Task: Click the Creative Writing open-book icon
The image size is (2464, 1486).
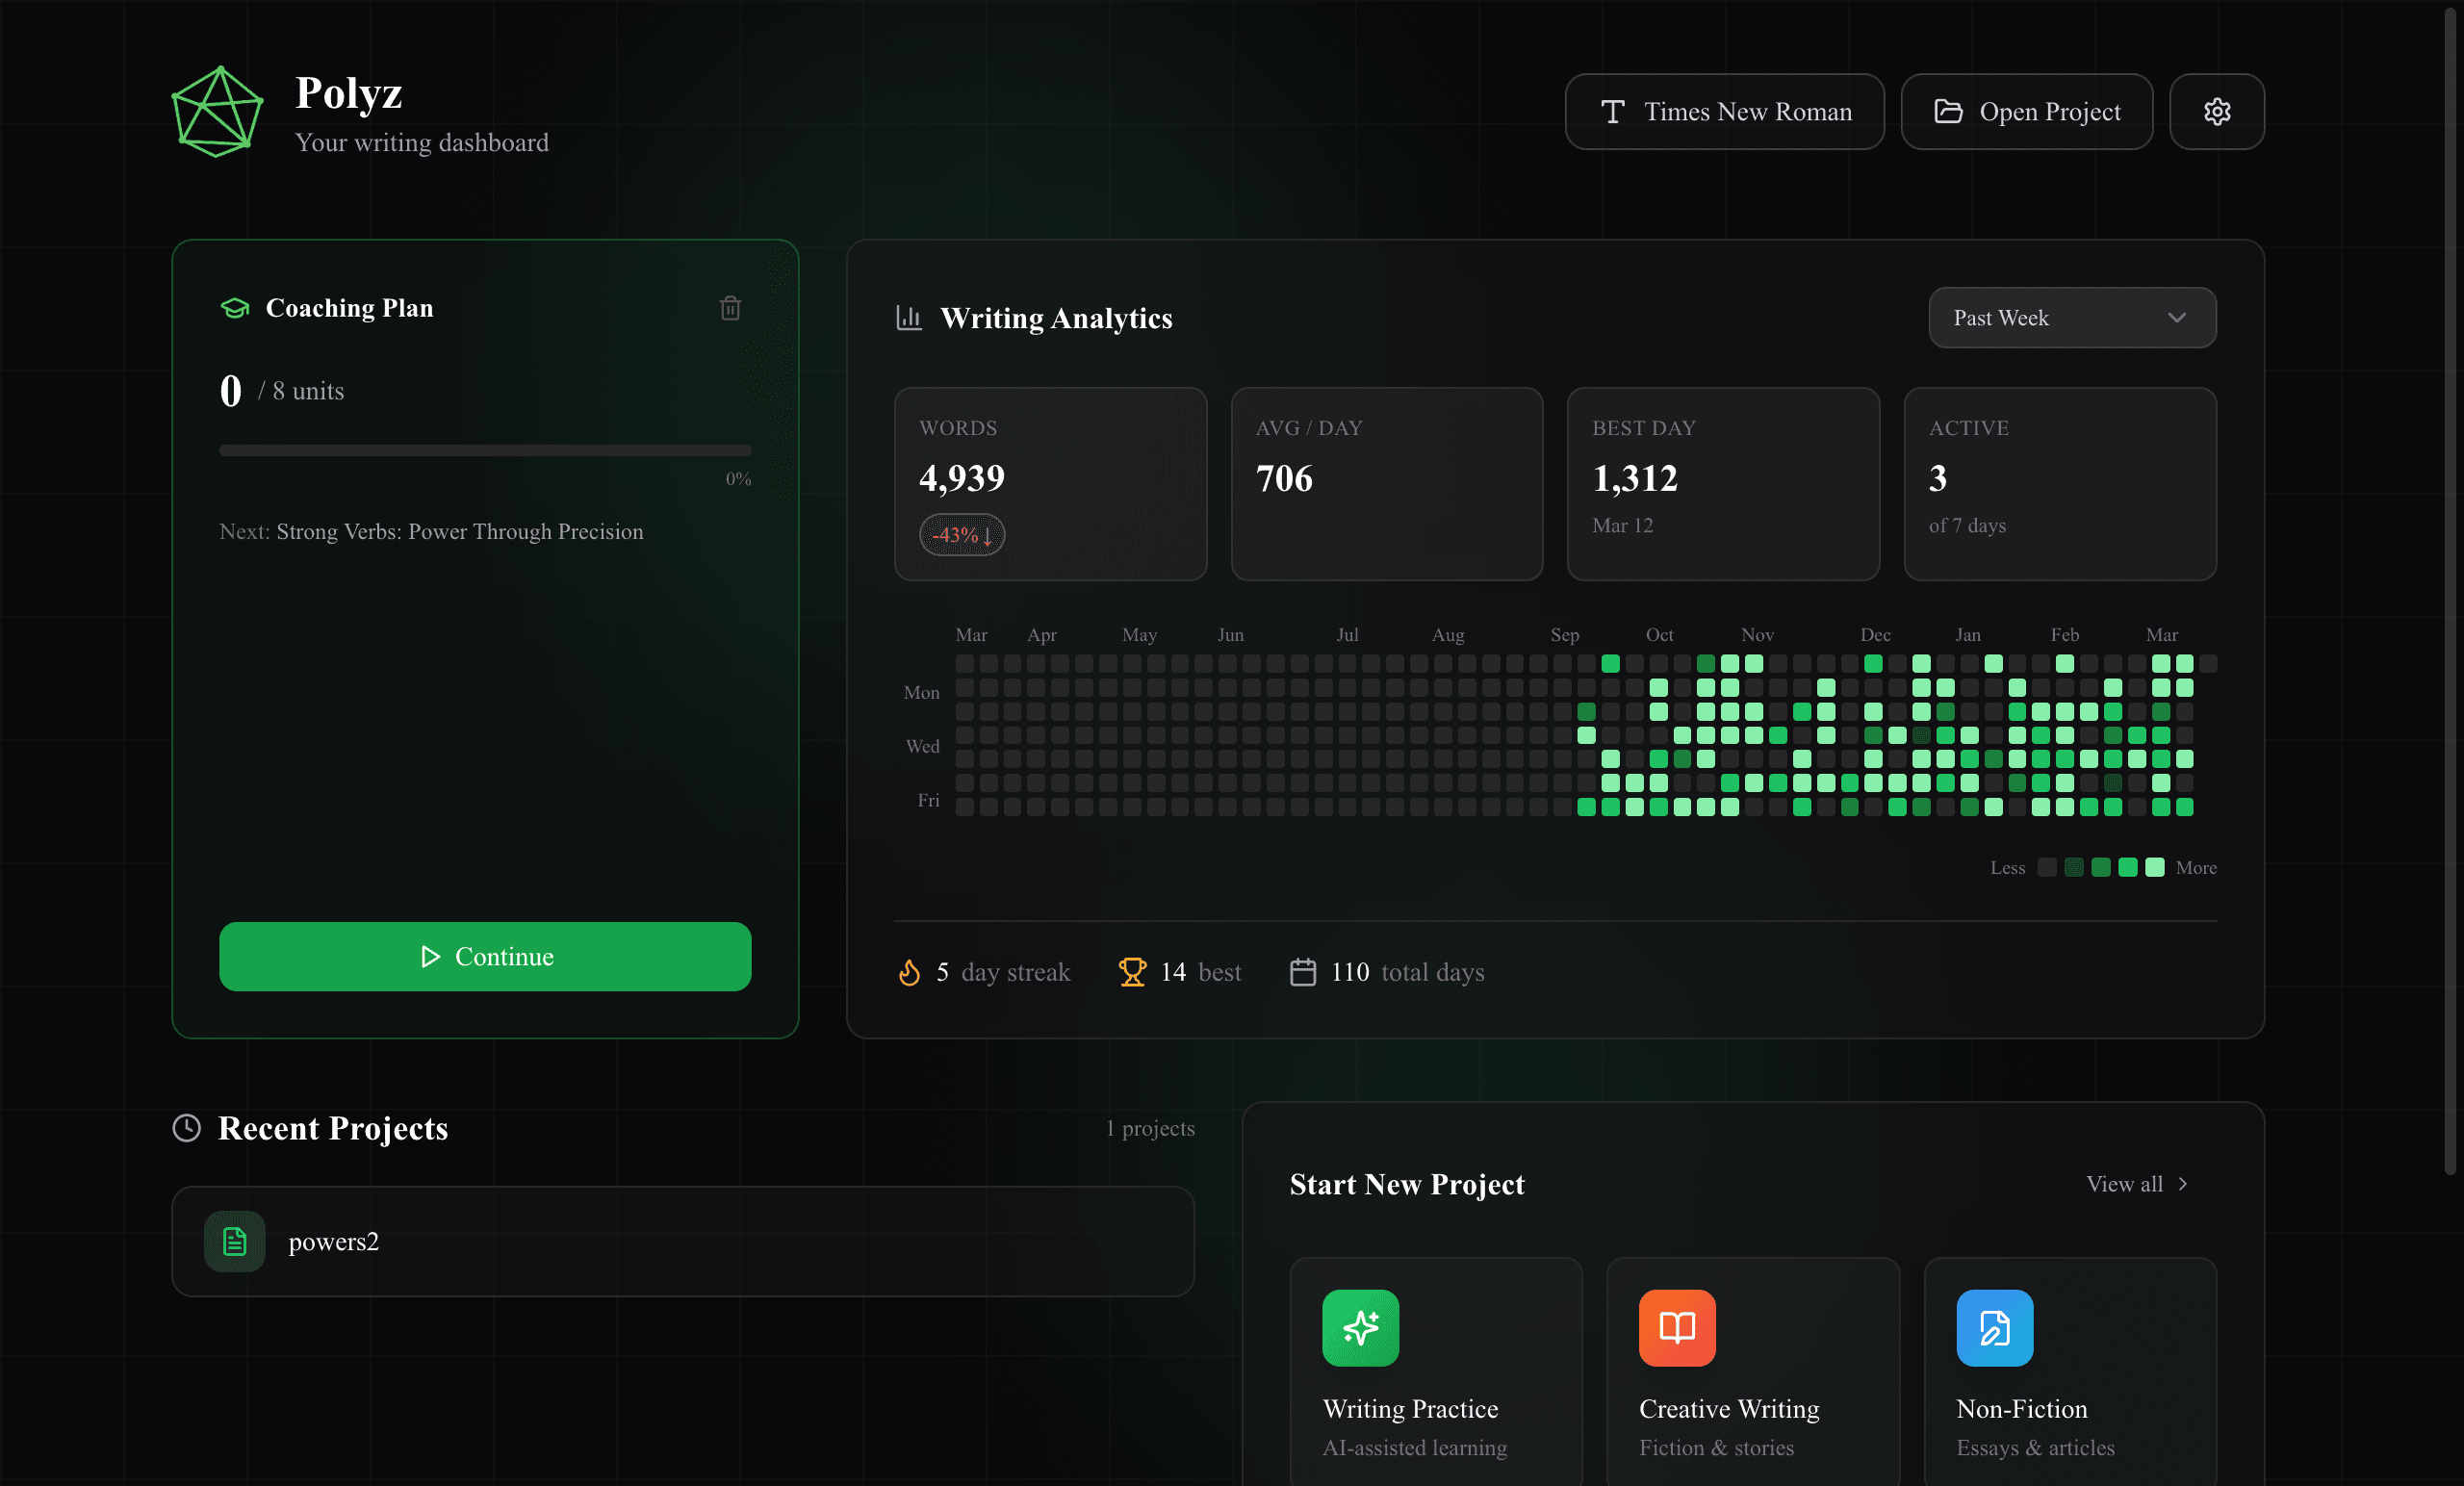Action: (1675, 1329)
